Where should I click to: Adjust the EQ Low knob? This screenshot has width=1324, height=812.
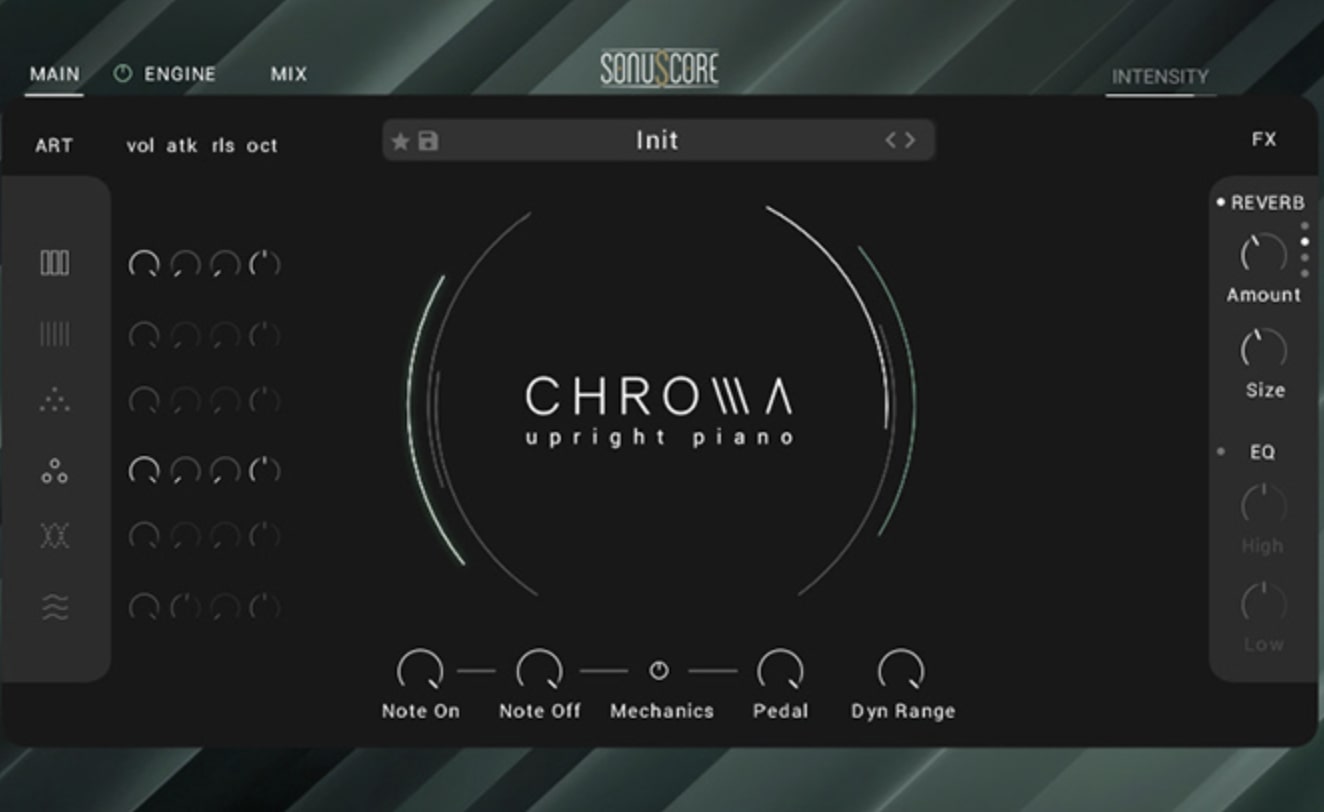coord(1264,602)
